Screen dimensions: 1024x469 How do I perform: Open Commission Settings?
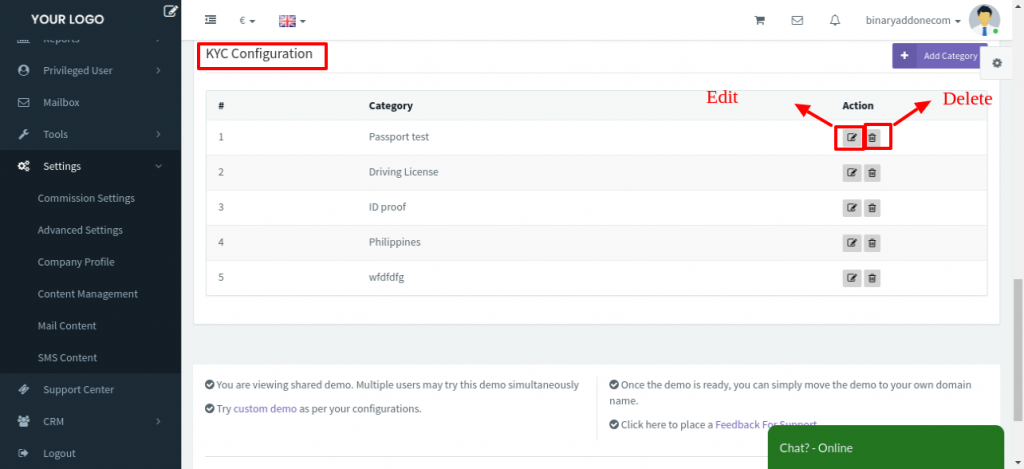point(86,198)
